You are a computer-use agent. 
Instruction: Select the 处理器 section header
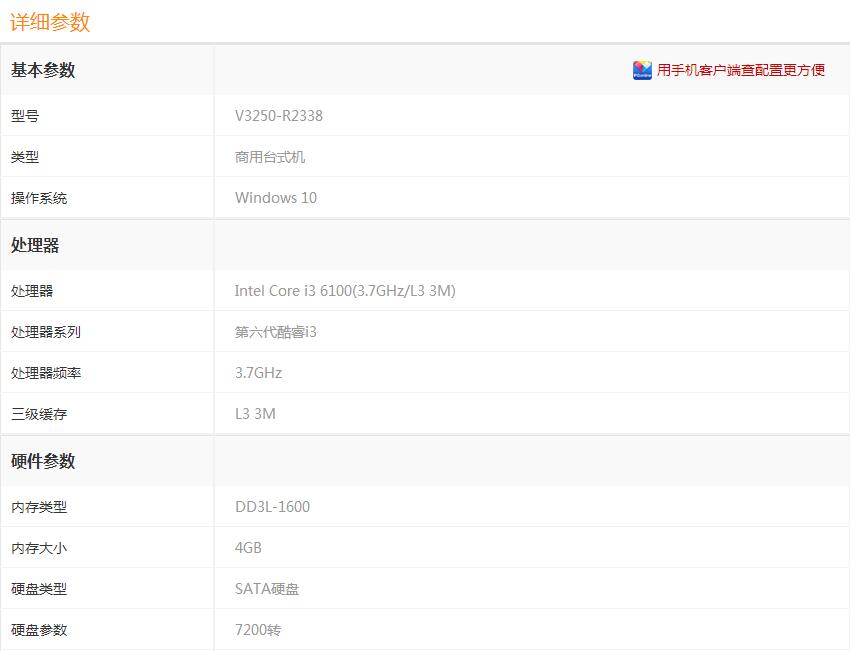tap(35, 245)
